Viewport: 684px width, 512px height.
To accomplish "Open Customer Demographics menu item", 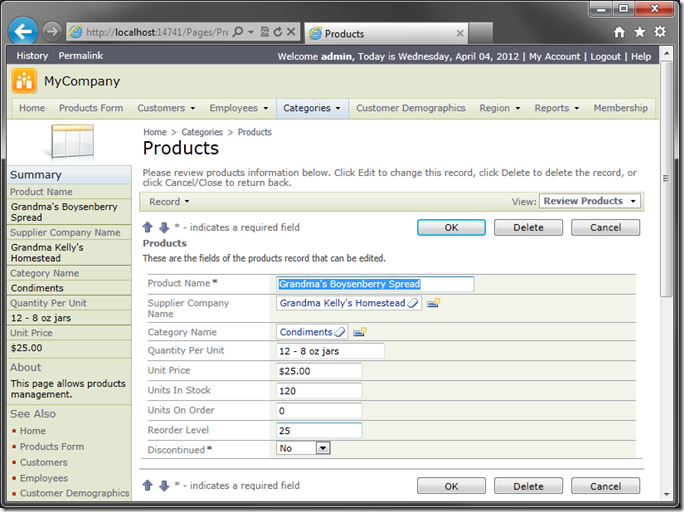I will pyautogui.click(x=410, y=108).
